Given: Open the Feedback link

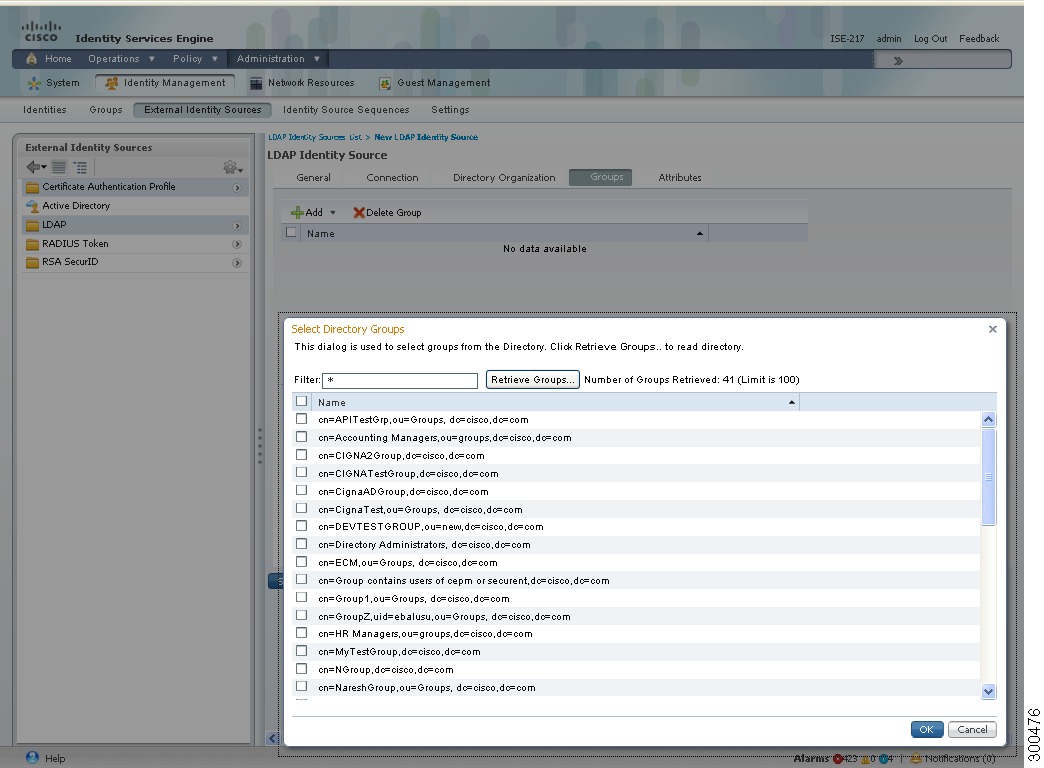Looking at the screenshot, I should point(979,39).
